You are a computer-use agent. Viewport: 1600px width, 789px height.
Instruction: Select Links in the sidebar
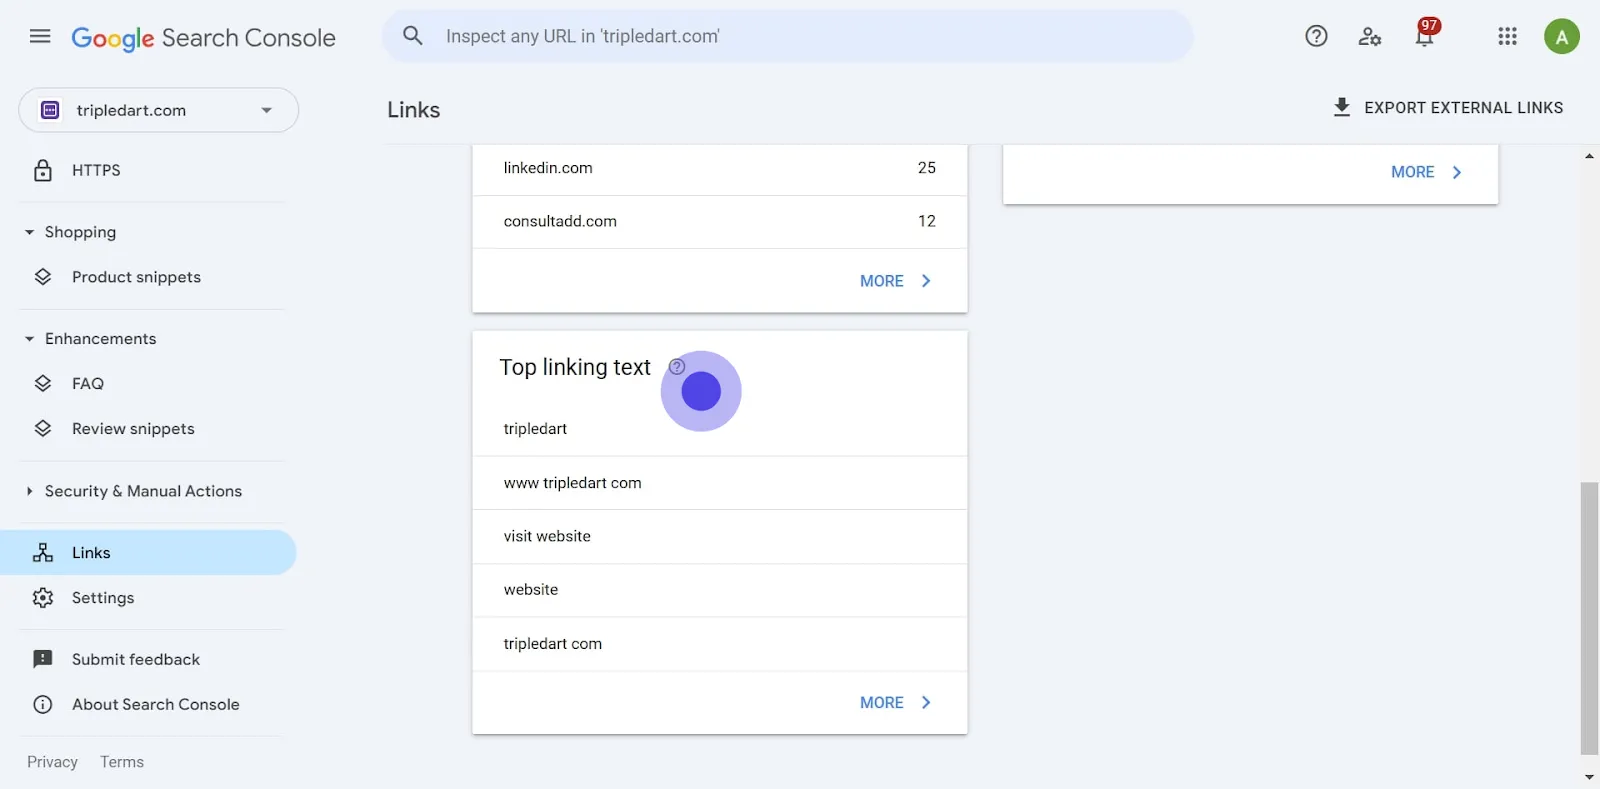[148, 552]
